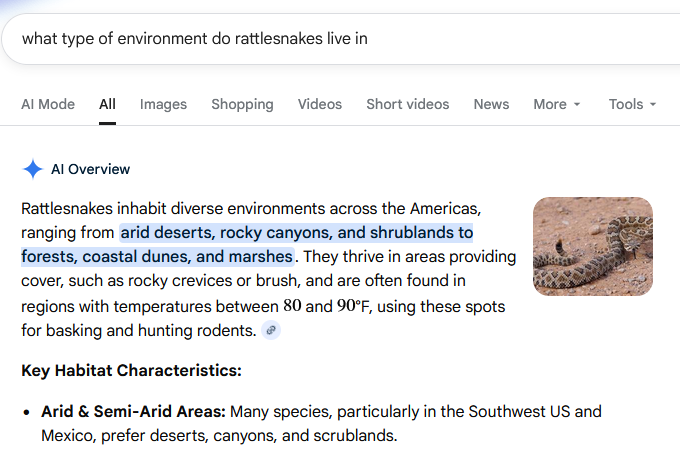View the News results tab
680x450 pixels.
[x=491, y=104]
